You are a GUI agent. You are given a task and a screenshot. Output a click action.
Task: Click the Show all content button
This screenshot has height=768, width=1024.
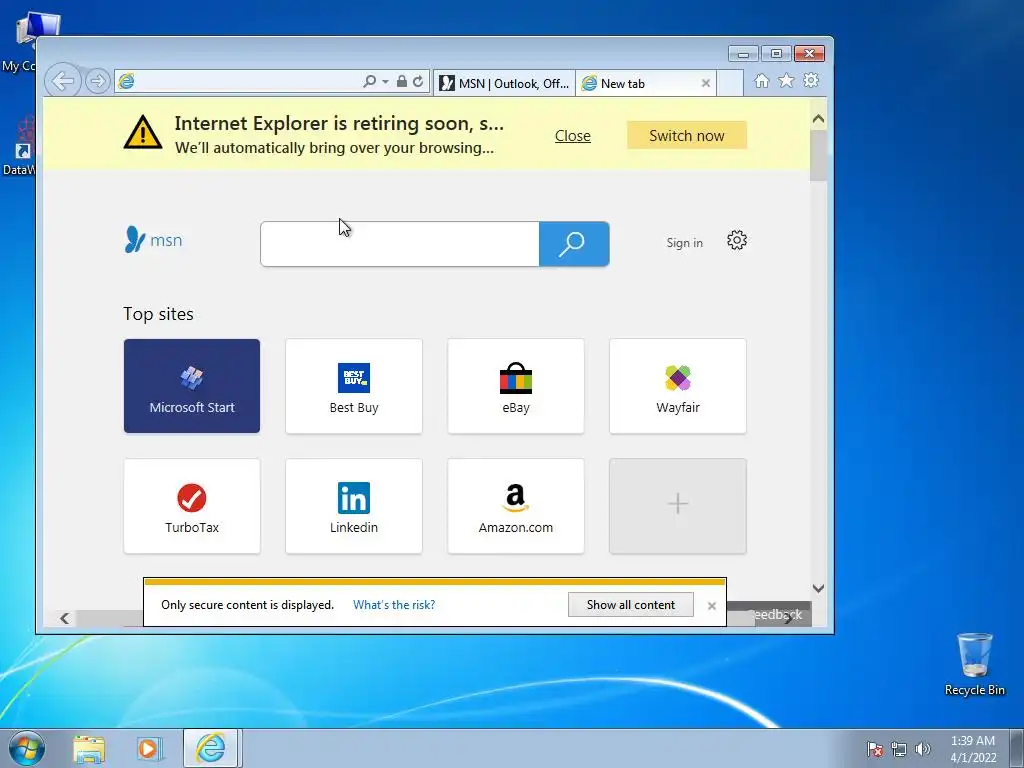tap(631, 605)
